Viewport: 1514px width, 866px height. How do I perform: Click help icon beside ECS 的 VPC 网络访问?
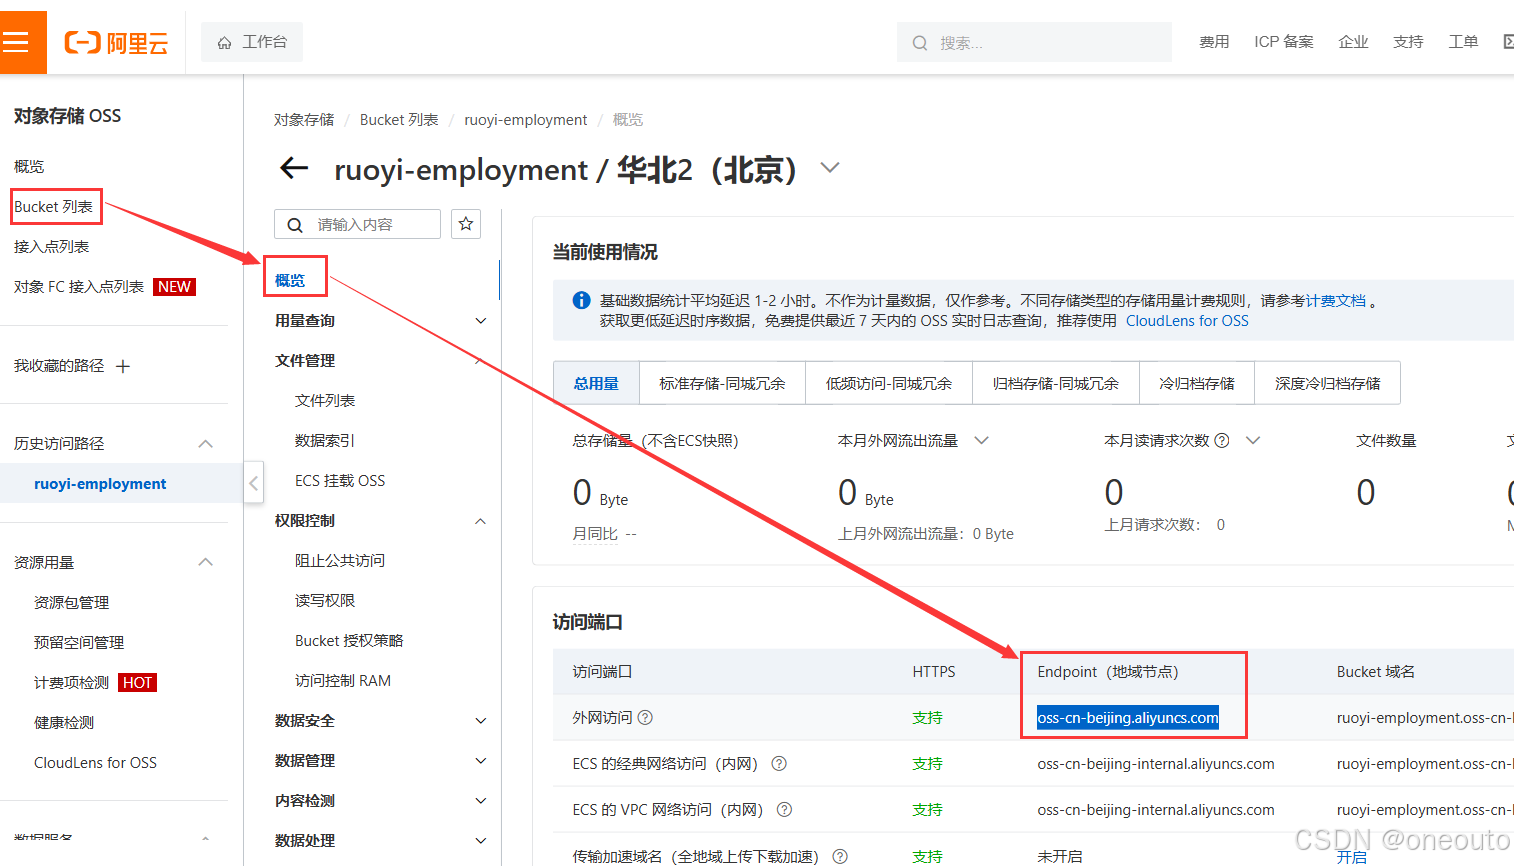(x=785, y=809)
